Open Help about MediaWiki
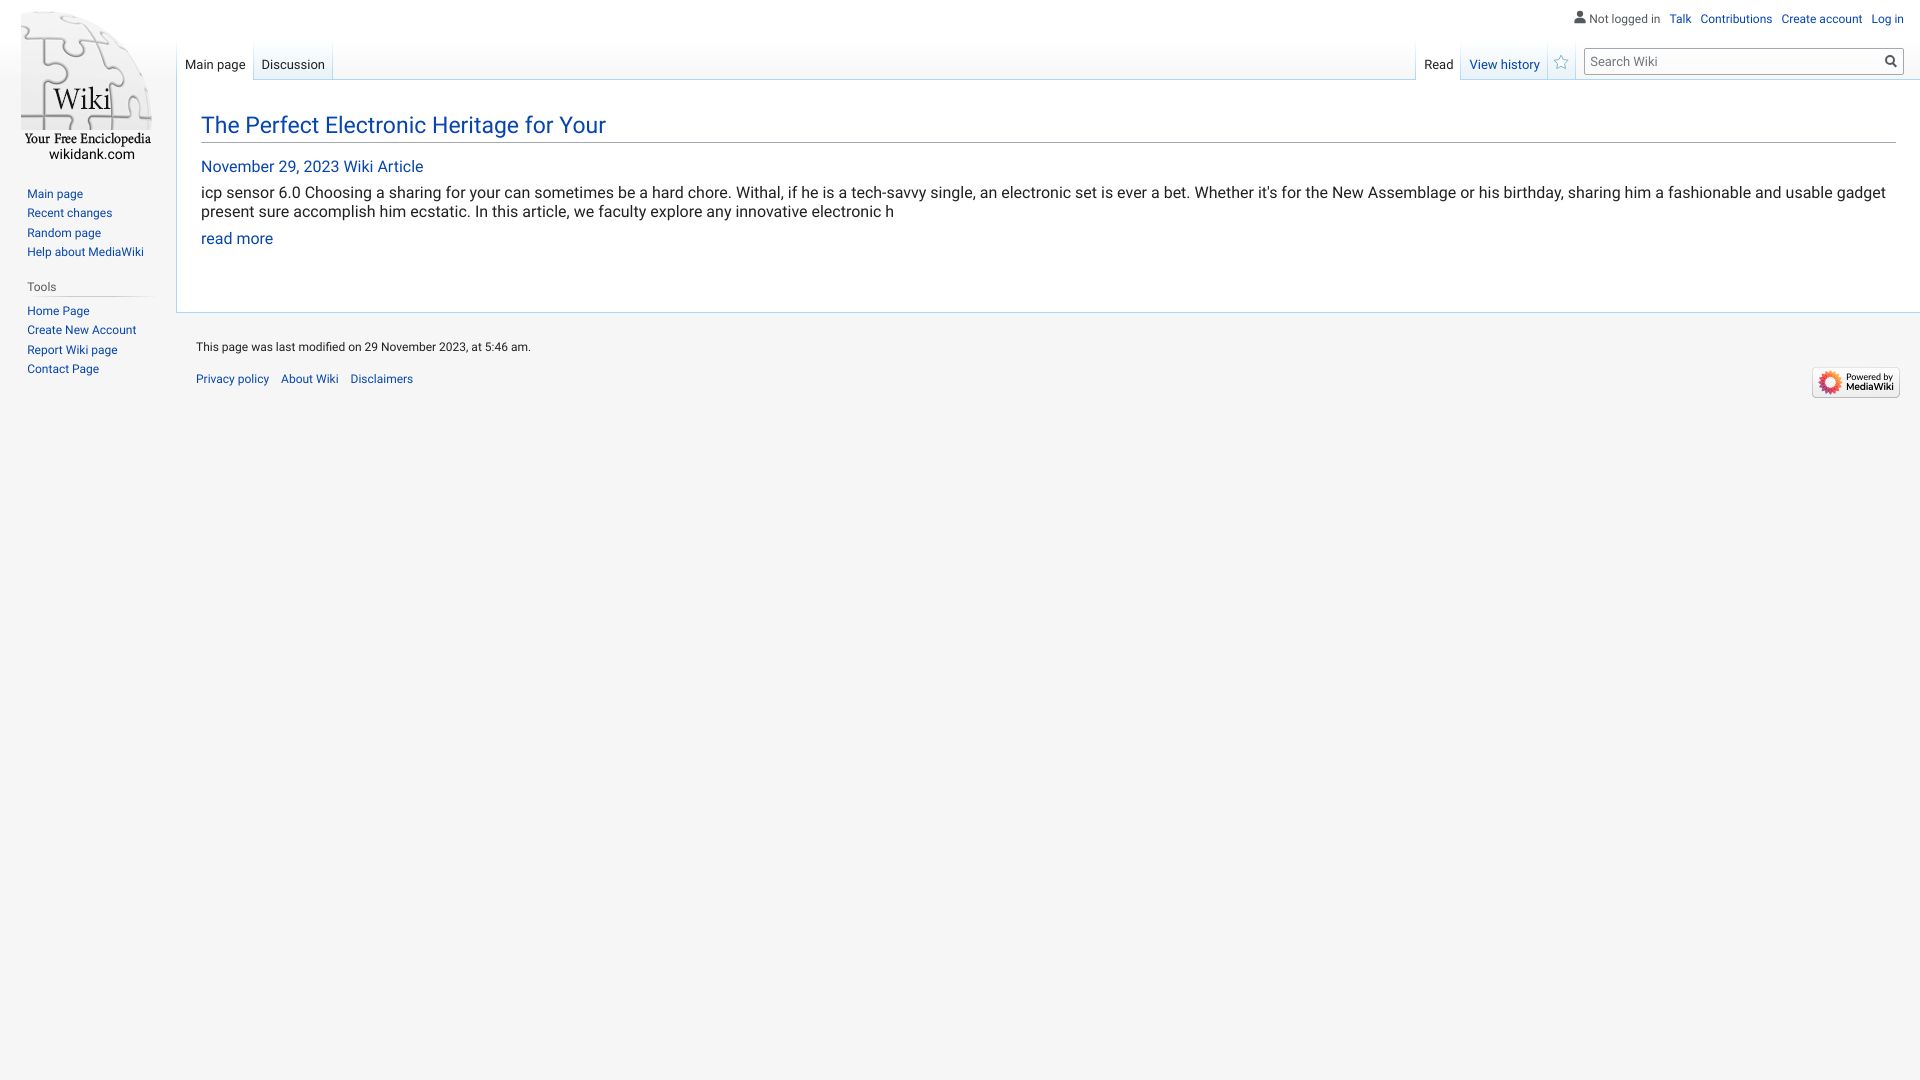Screen dimensions: 1920x1080 tap(85, 252)
